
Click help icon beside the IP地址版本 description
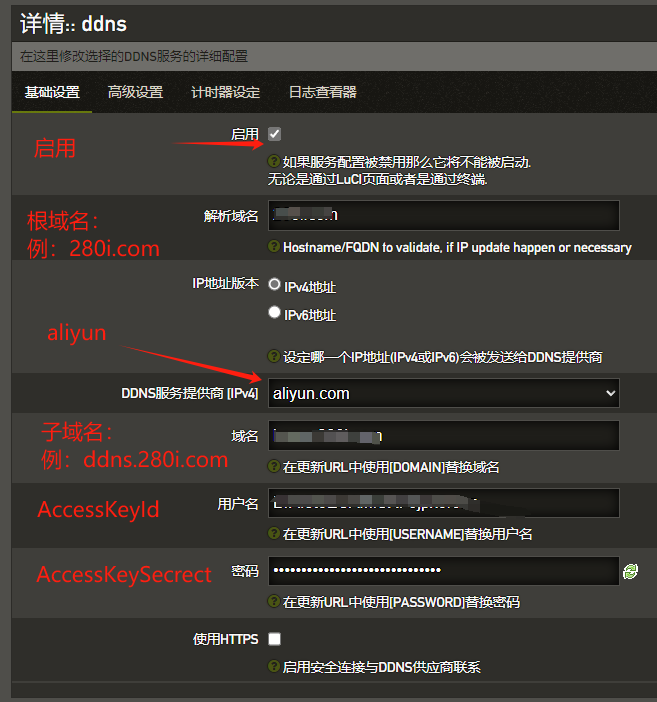(273, 356)
